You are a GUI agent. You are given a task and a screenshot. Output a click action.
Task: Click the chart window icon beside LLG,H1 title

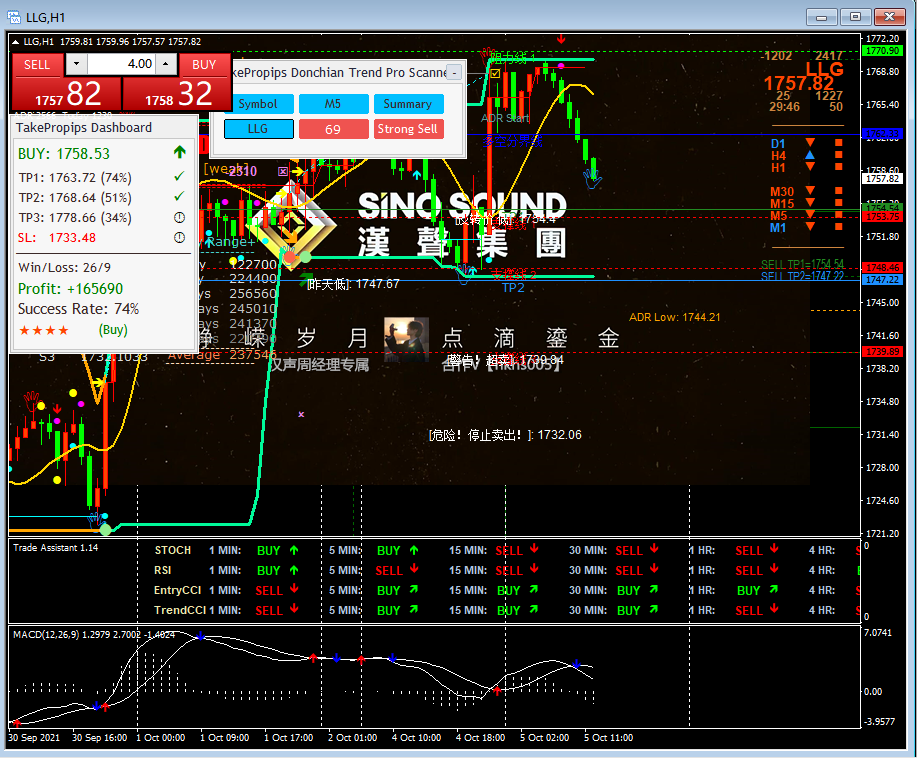[14, 17]
